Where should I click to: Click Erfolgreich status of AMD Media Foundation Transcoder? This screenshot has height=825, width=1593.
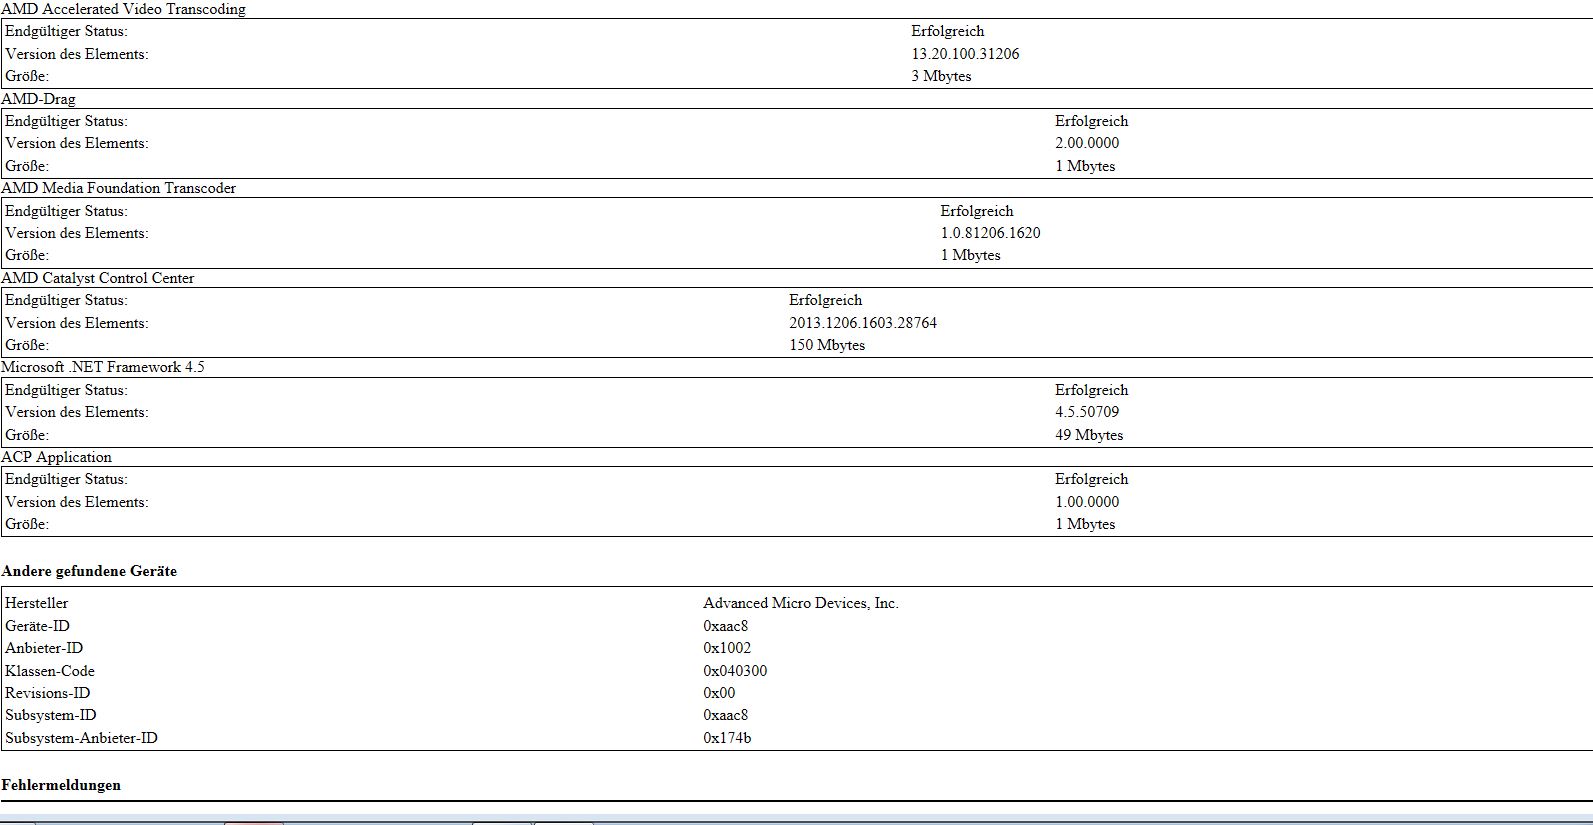click(977, 211)
